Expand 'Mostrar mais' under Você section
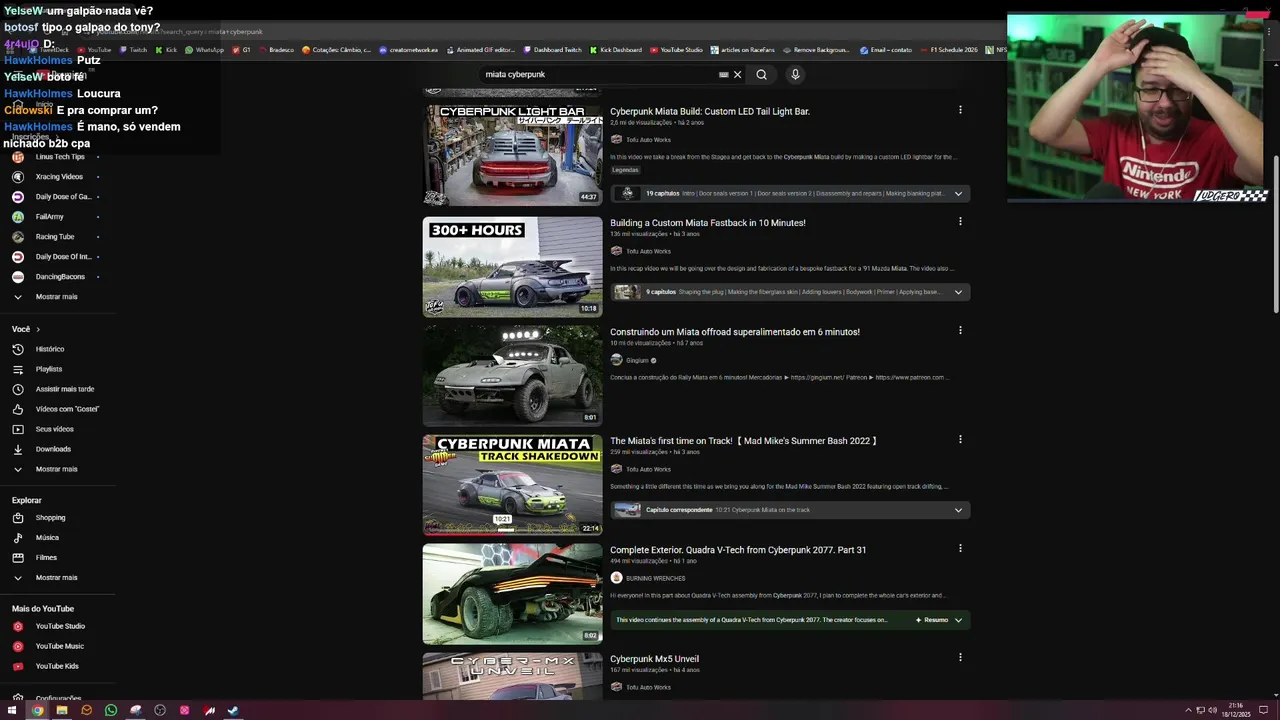Screen dimensions: 1280x720 (x=56, y=469)
